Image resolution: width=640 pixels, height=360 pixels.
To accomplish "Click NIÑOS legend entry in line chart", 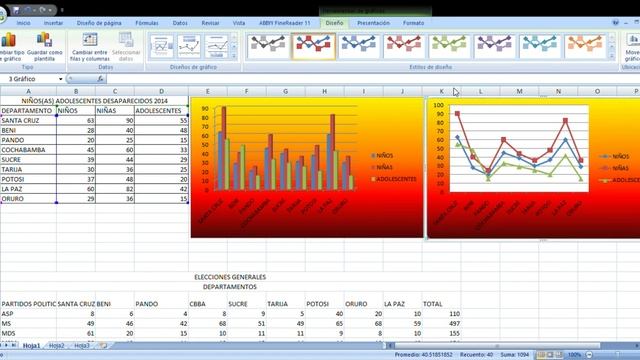I will point(614,156).
